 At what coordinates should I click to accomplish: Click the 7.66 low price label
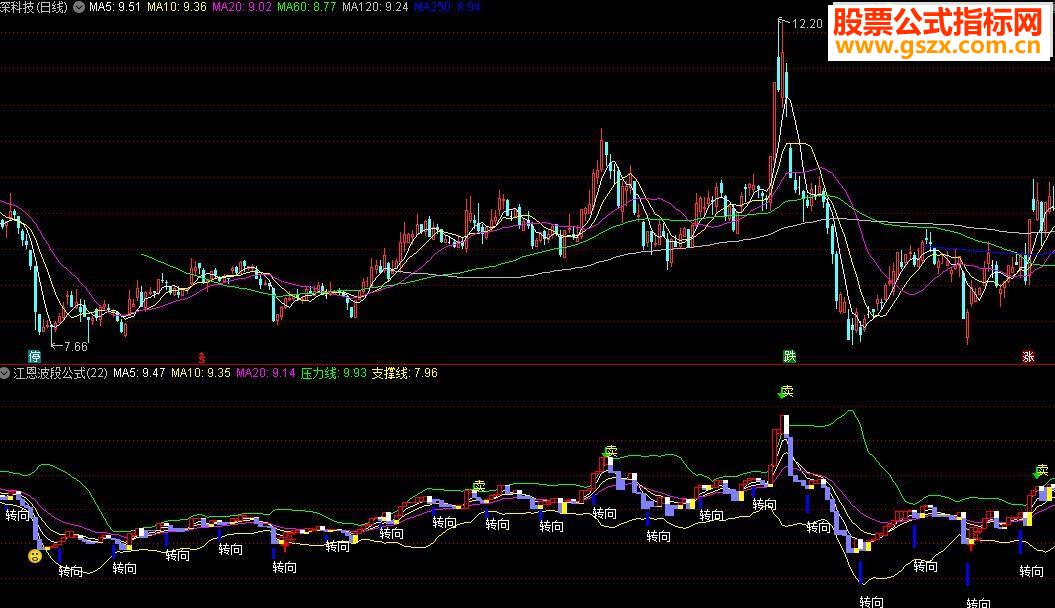75,346
